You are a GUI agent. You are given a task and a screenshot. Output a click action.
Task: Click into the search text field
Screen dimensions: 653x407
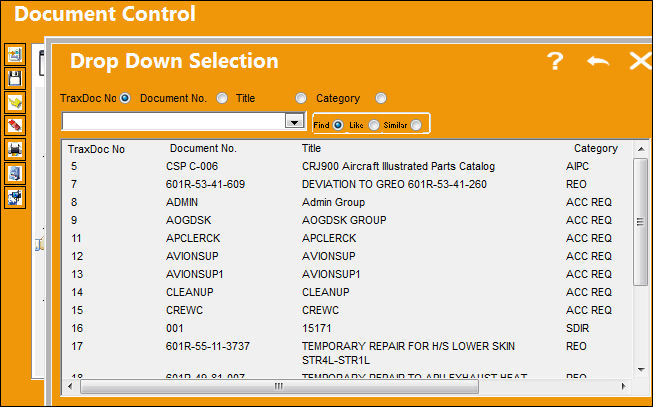point(173,122)
